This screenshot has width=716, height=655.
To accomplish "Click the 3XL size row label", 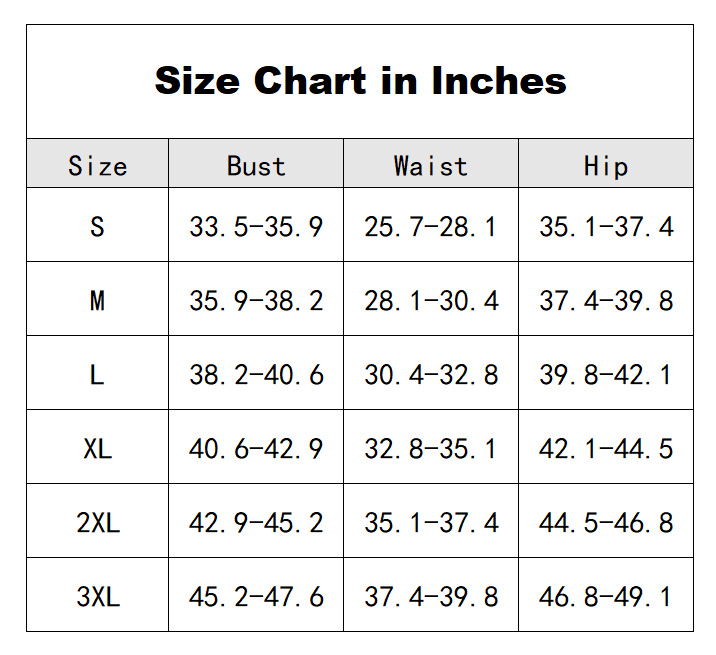I will [98, 595].
